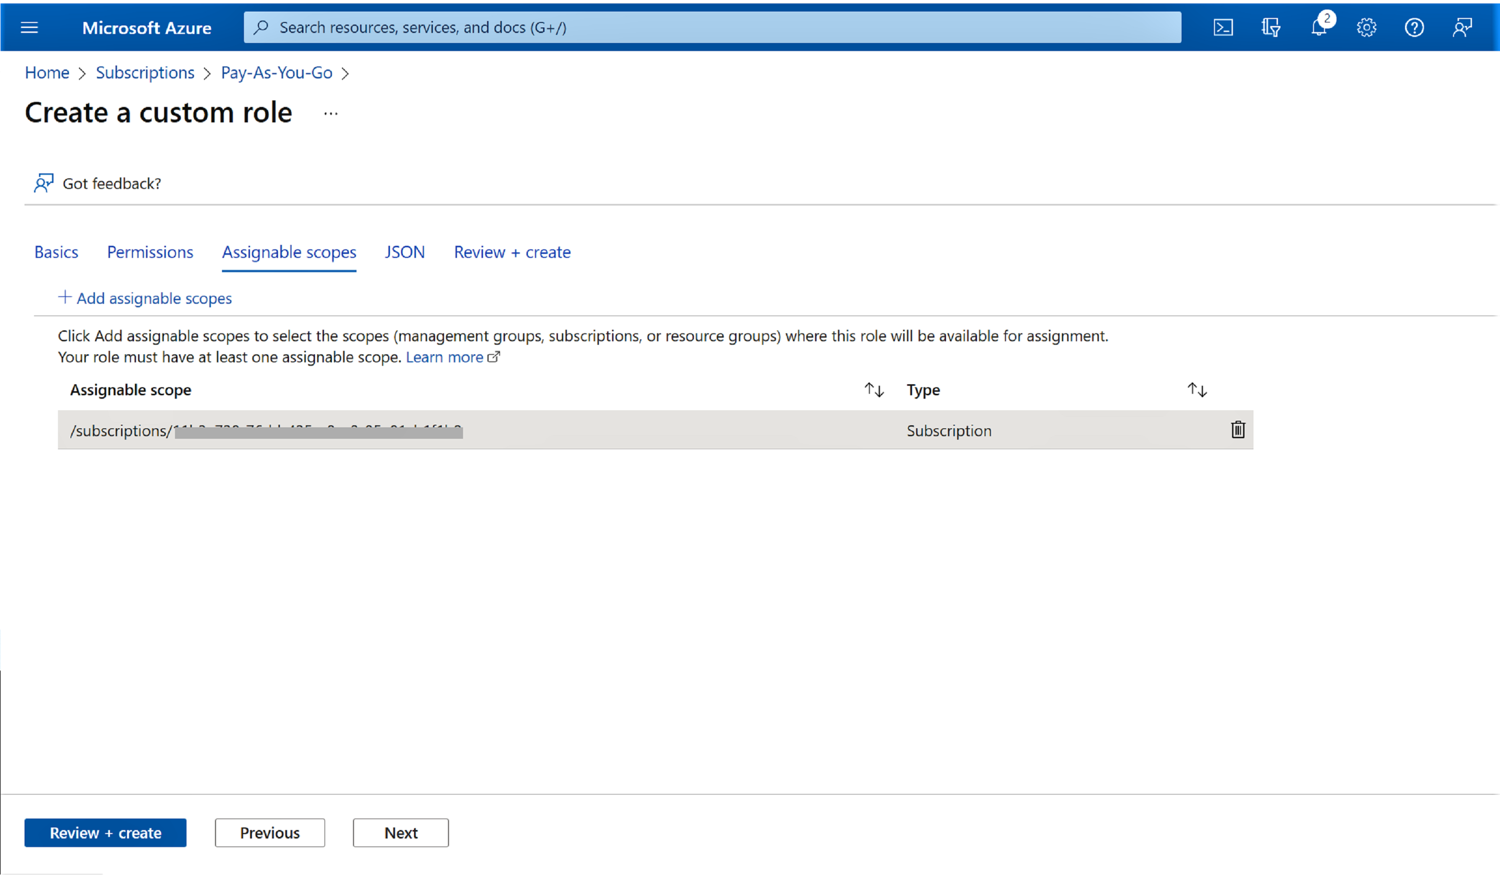
Task: Follow the Learn more link
Action: [445, 357]
